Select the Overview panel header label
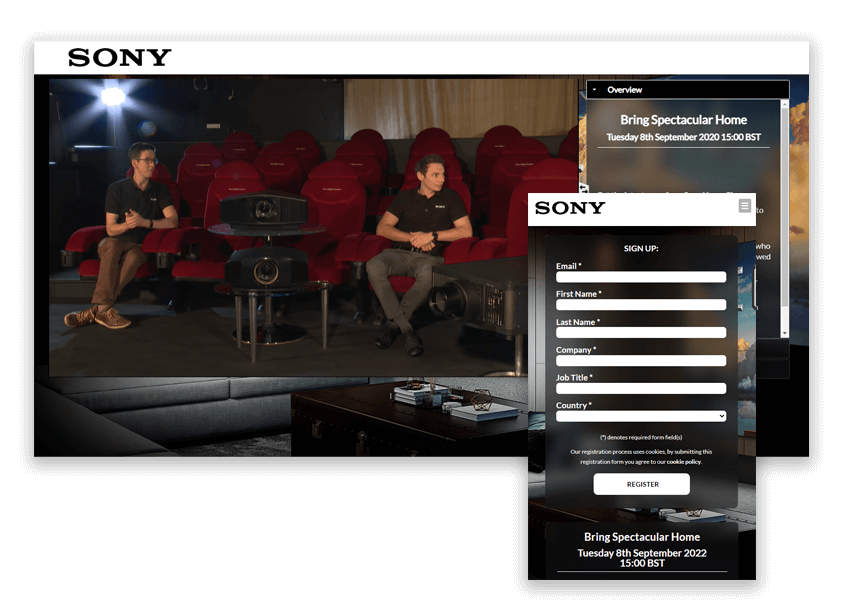The image size is (850, 600). pos(624,90)
